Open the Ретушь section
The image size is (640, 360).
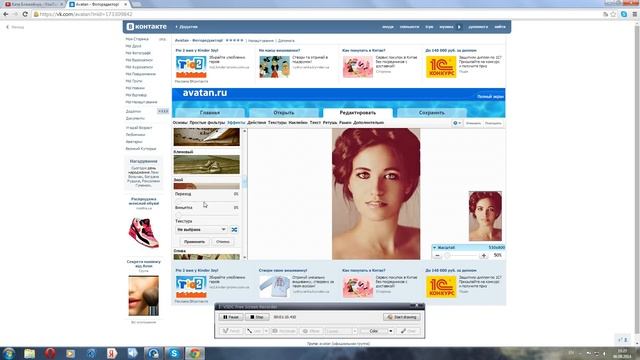pyautogui.click(x=330, y=122)
